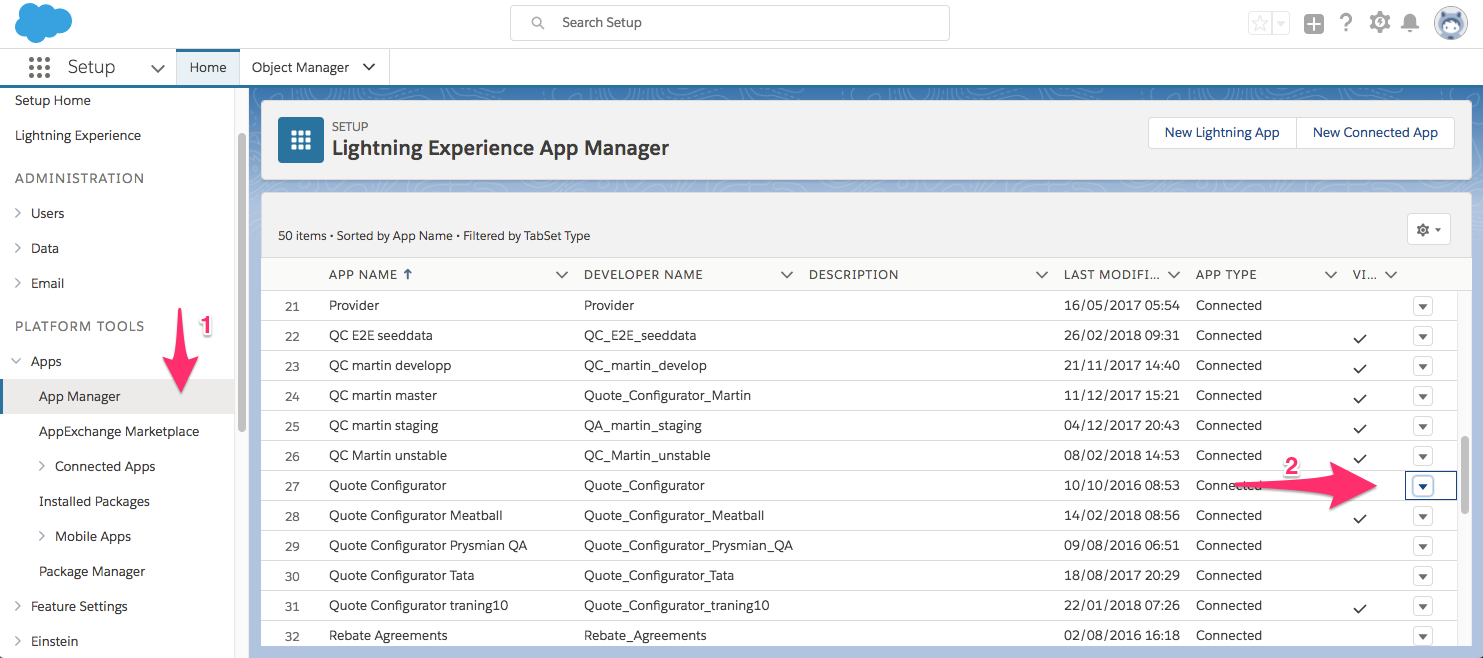1483x658 pixels.
Task: Open the App Launcher waffle icon
Action: [x=40, y=66]
